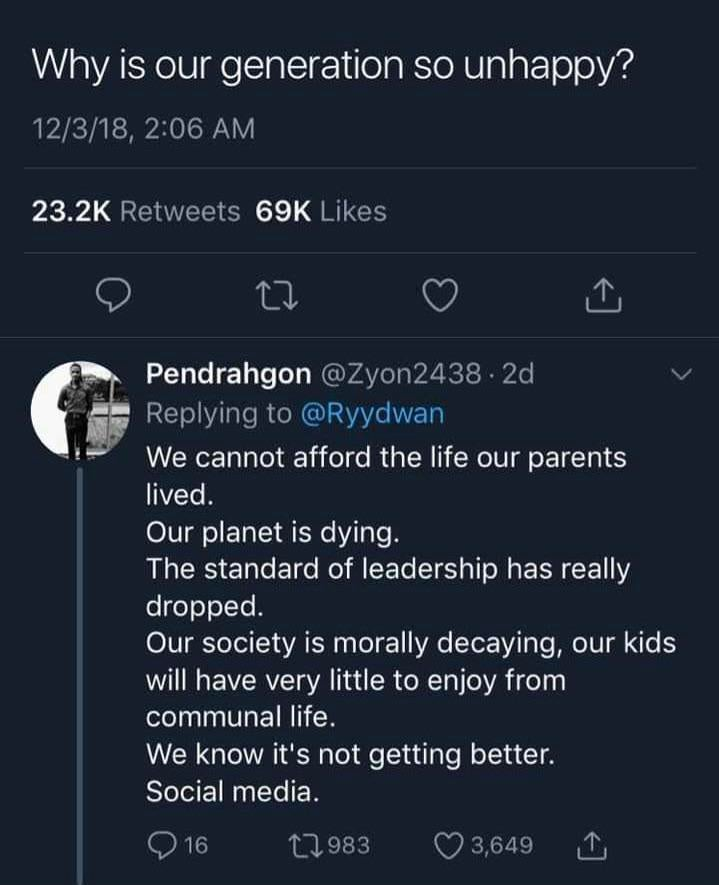This screenshot has width=719, height=885.
Task: Open the reply composer for the main tweet
Action: 115,296
